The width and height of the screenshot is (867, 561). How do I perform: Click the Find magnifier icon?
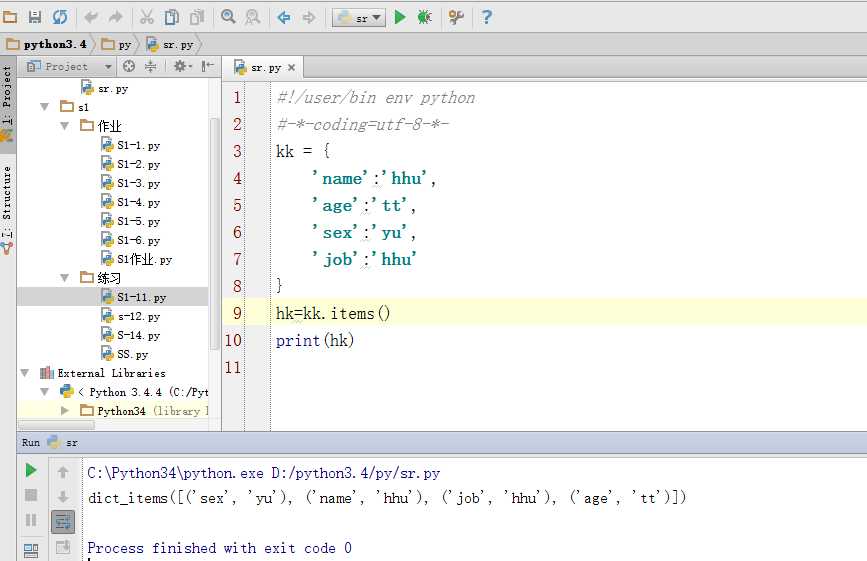(228, 17)
